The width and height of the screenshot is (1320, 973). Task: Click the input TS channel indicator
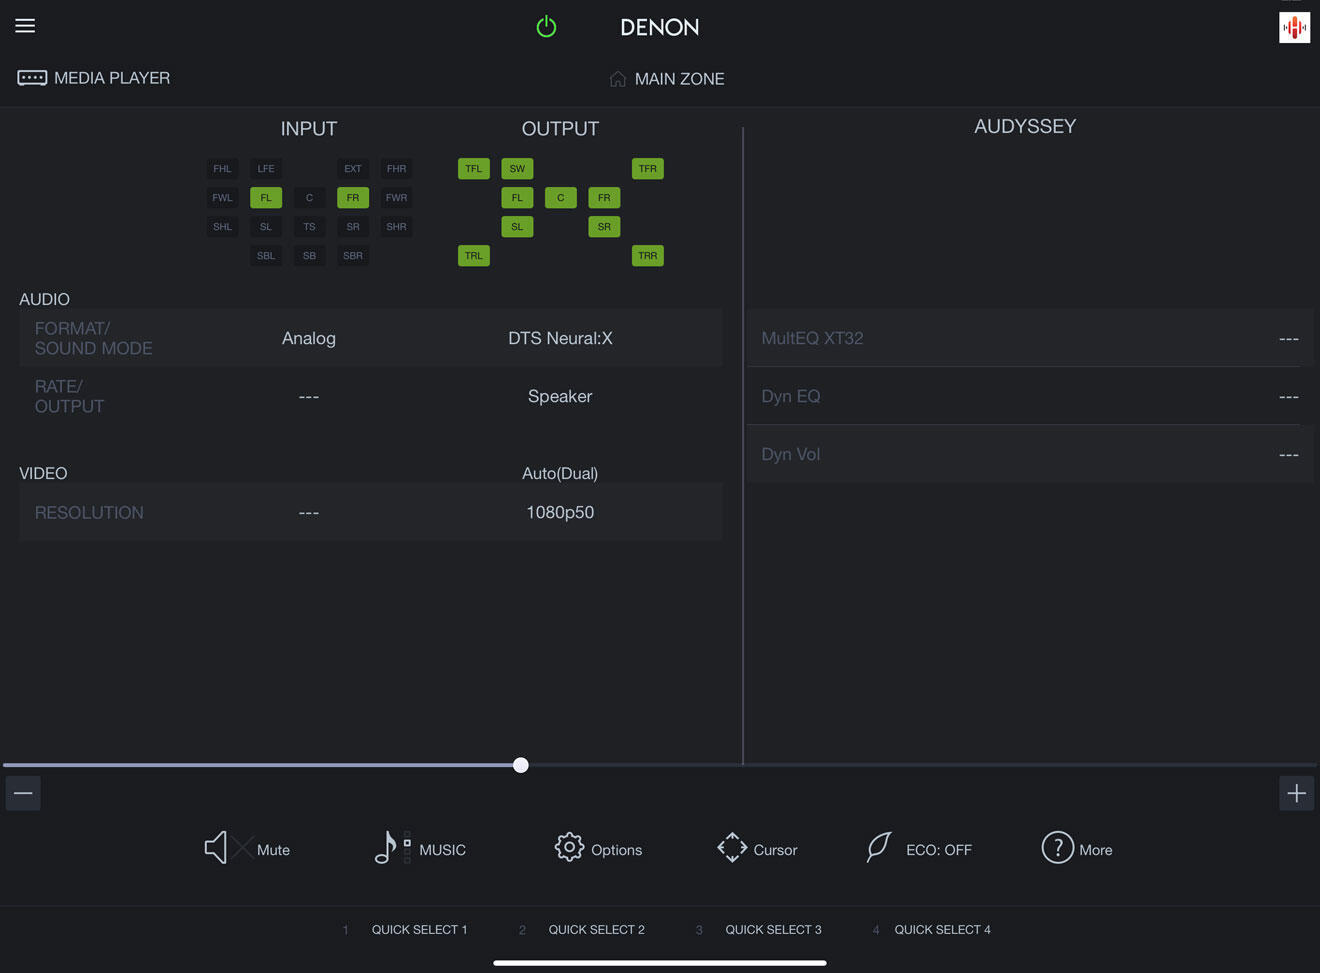(x=309, y=227)
